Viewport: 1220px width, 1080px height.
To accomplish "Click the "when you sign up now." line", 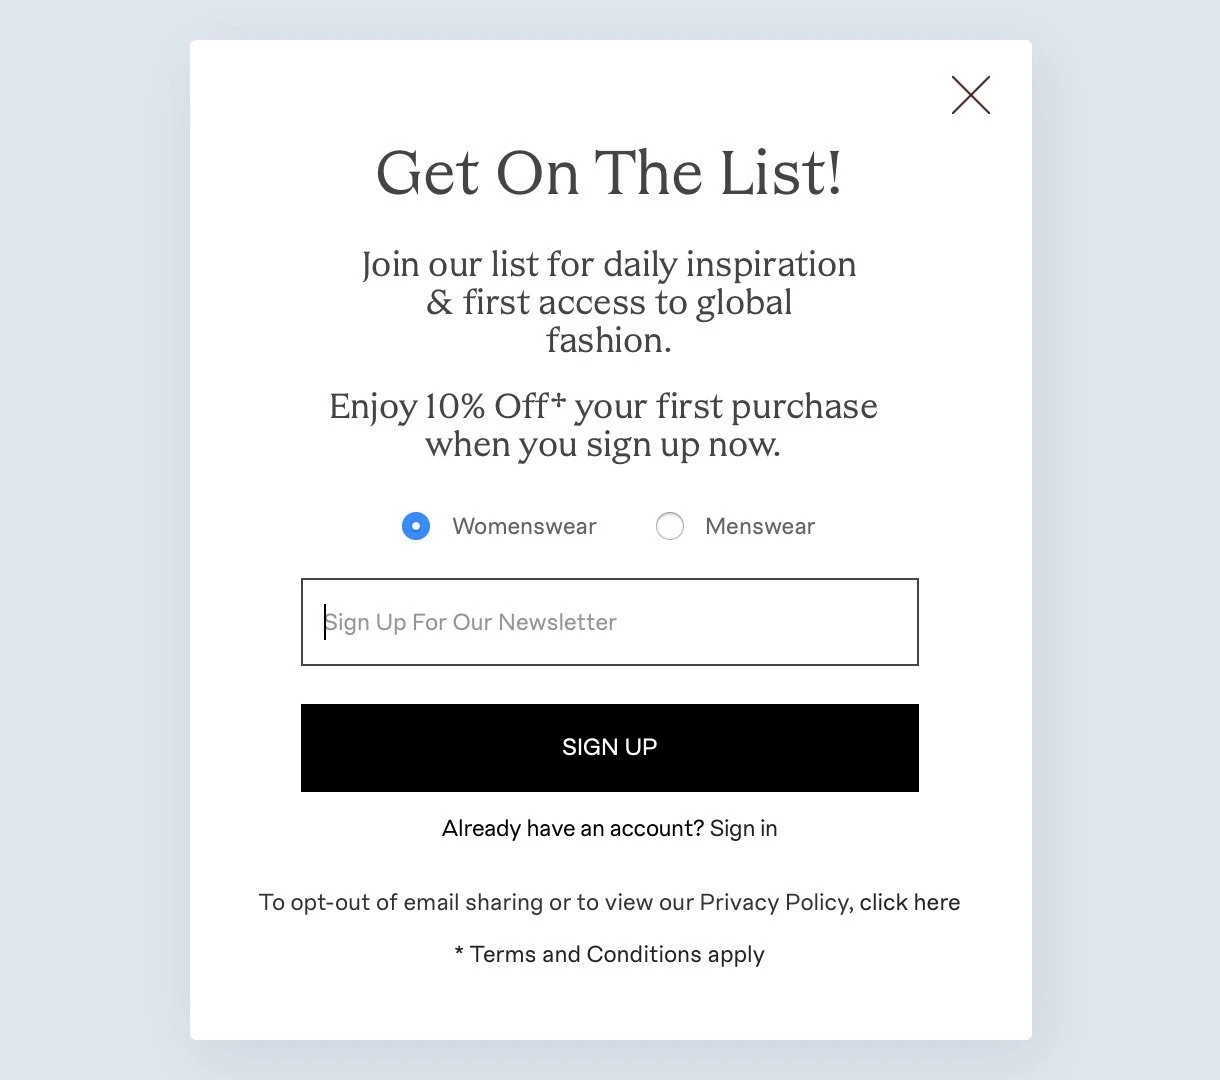I will point(603,444).
